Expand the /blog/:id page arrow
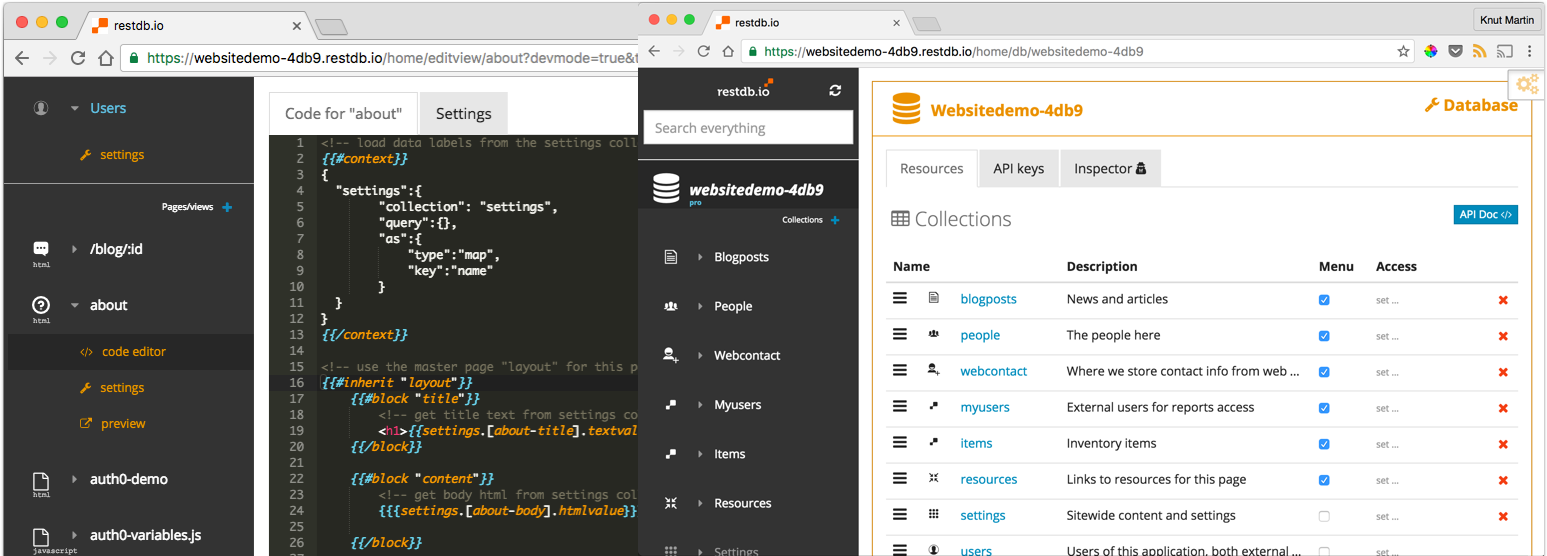This screenshot has height=556, width=1547. coord(74,249)
